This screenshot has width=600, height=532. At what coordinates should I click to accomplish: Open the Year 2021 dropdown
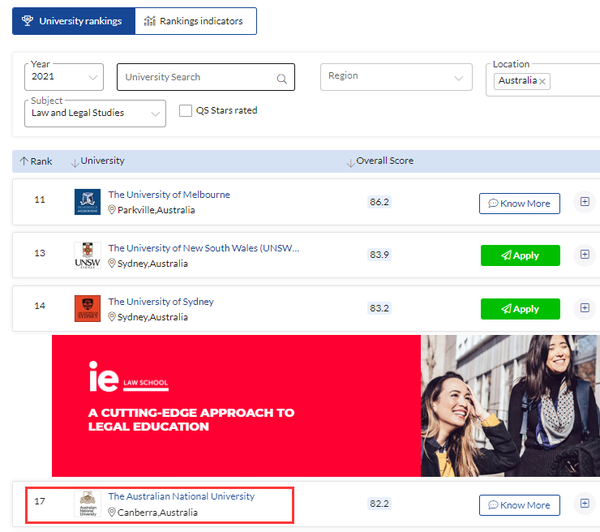(64, 77)
